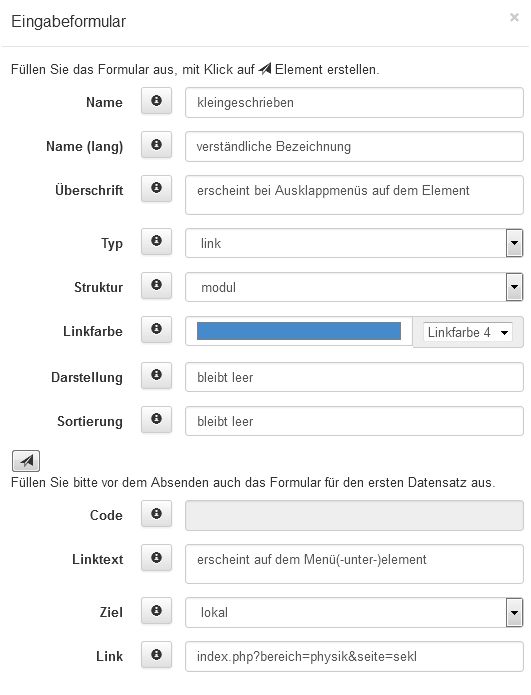The height and width of the screenshot is (695, 531).
Task: Click the Struktur info icon
Action: pyautogui.click(x=156, y=286)
